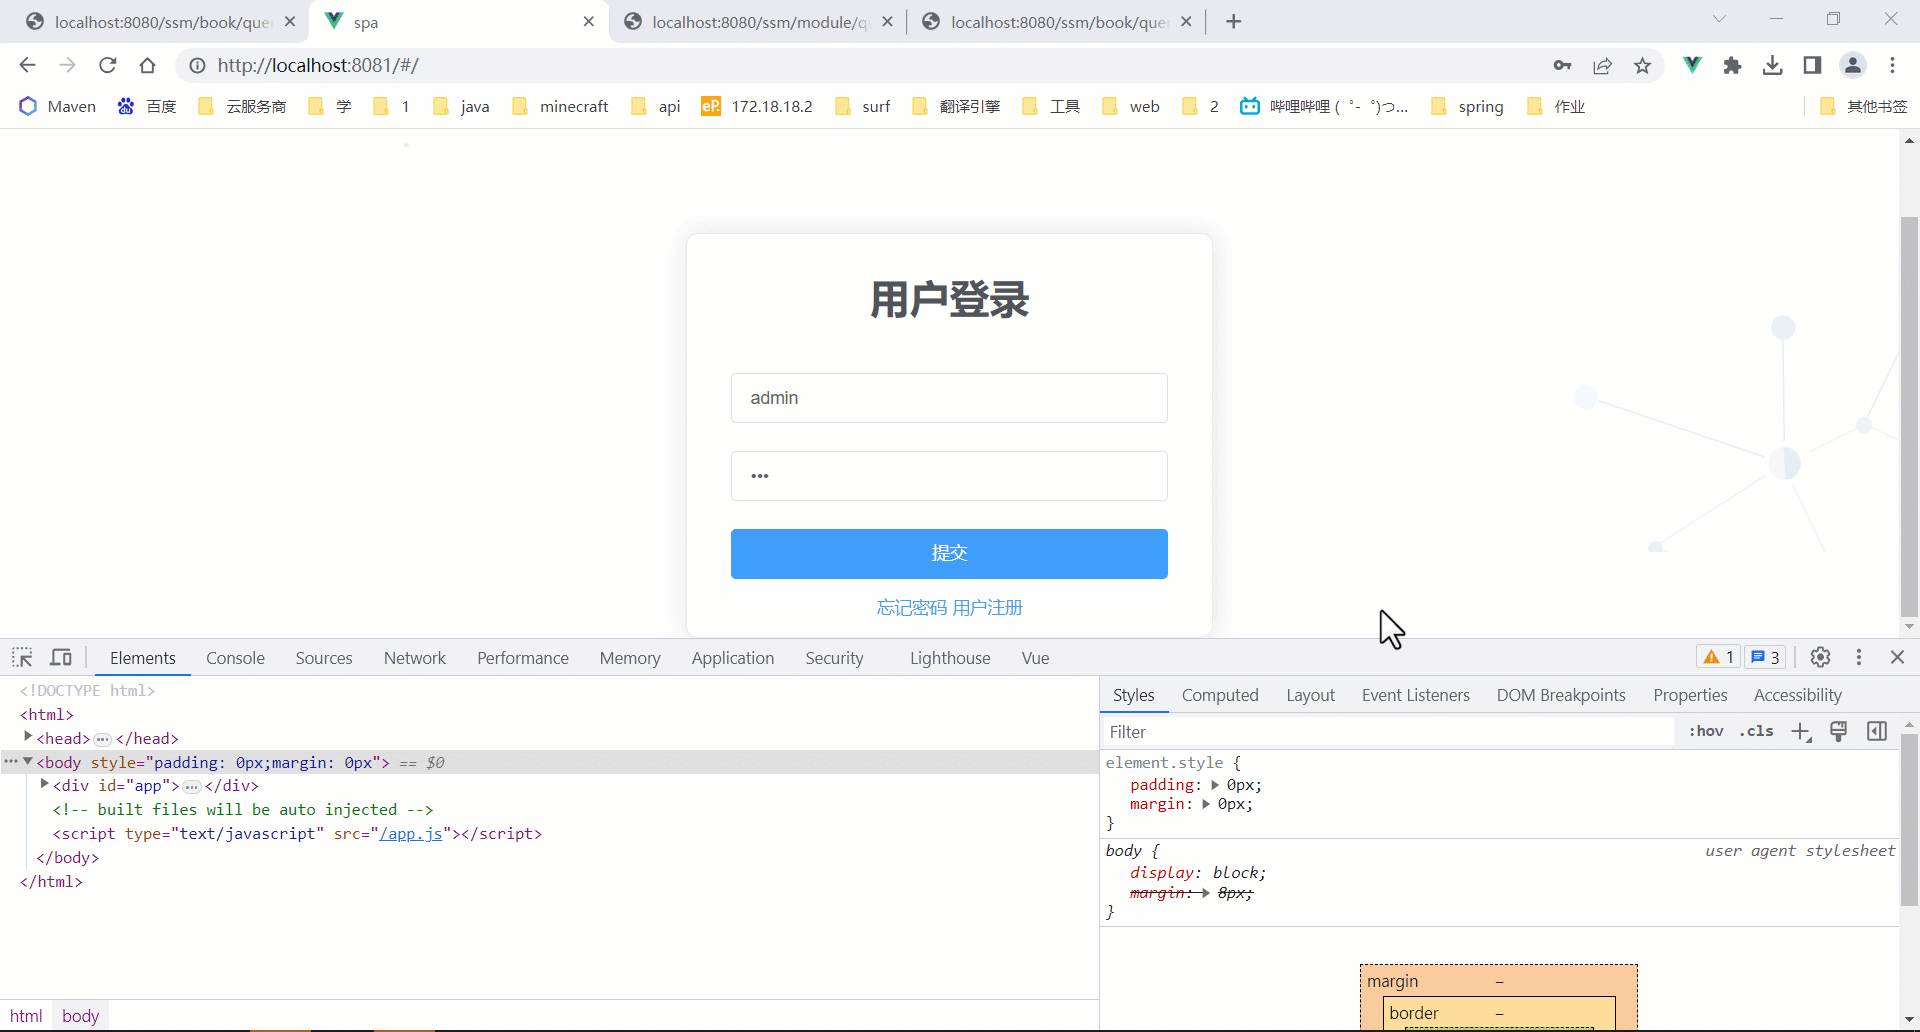
Task: Click the 提交 submit button
Action: [949, 553]
